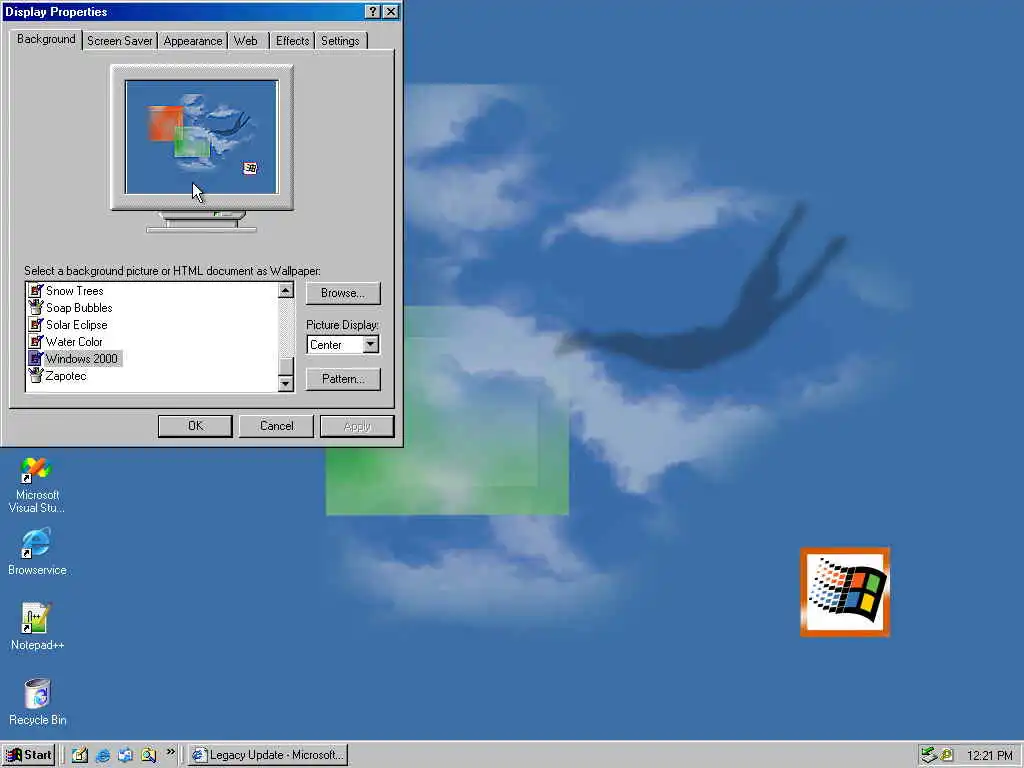Select Solar Eclipse wallpaper name

[76, 325]
